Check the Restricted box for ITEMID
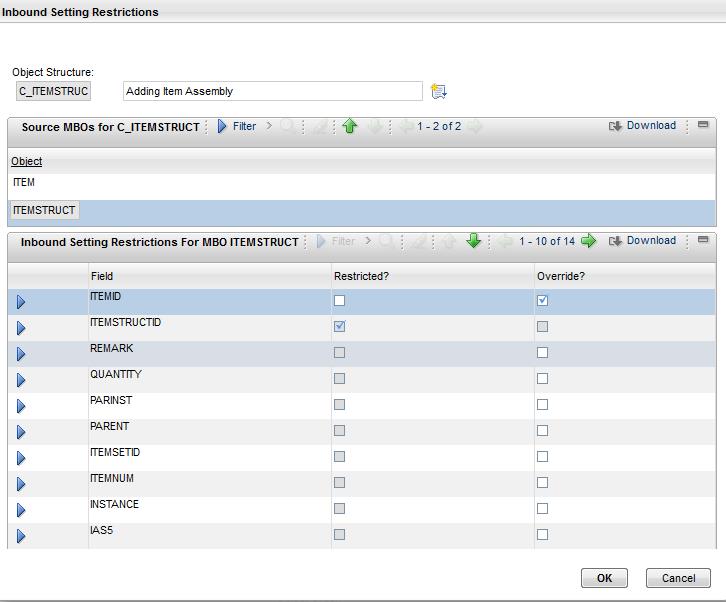The height and width of the screenshot is (602, 726). [x=339, y=301]
